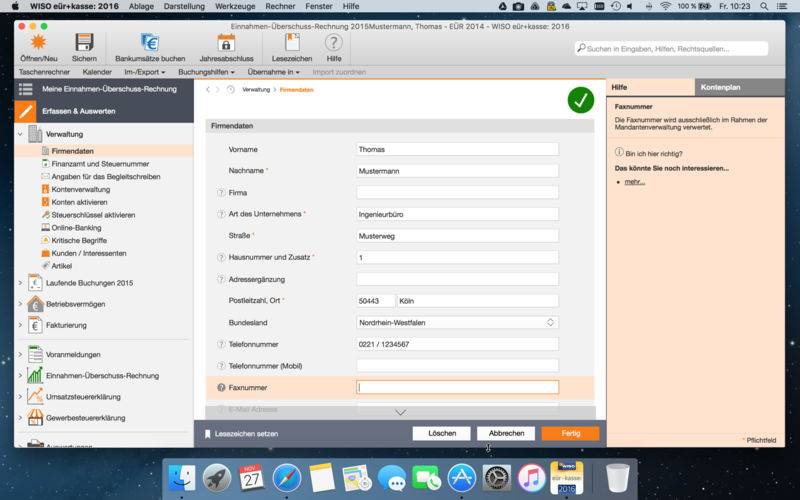Open Safari from the Dock
Screen dimensions: 800x500
coord(287,478)
